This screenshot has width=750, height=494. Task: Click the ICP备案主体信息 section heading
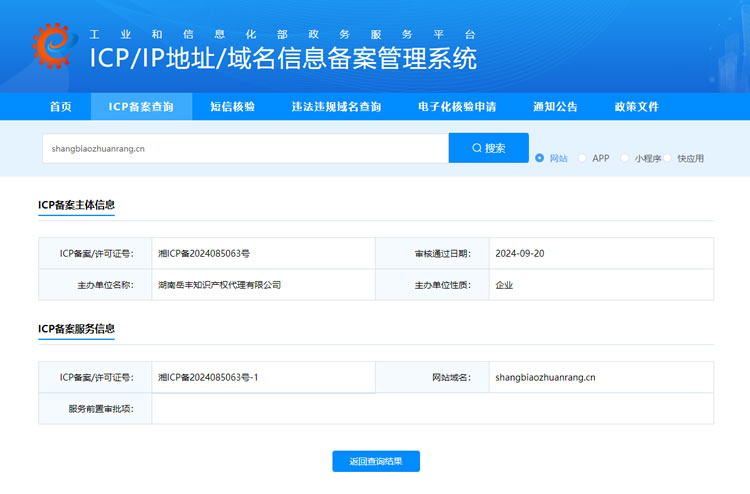[77, 205]
